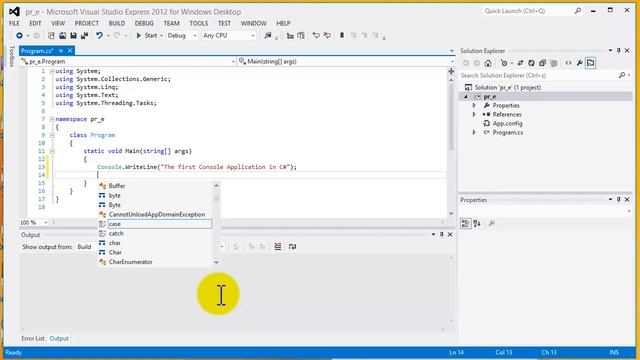Collapse the Main method outlining region
Image resolution: width=640 pixels, height=360 pixels.
click(x=52, y=151)
